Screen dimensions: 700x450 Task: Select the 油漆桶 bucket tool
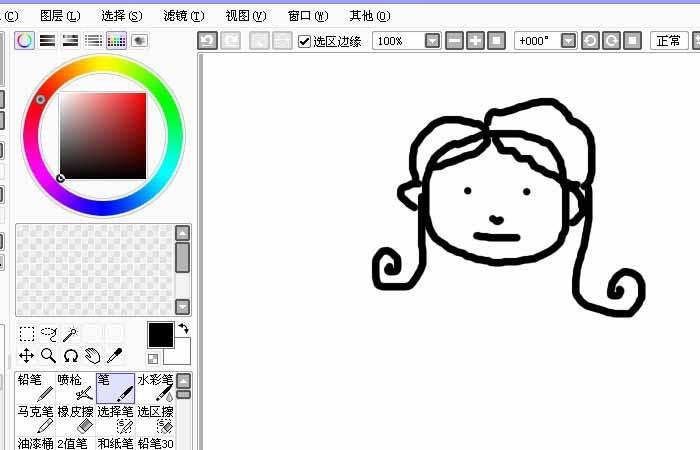pyautogui.click(x=35, y=443)
